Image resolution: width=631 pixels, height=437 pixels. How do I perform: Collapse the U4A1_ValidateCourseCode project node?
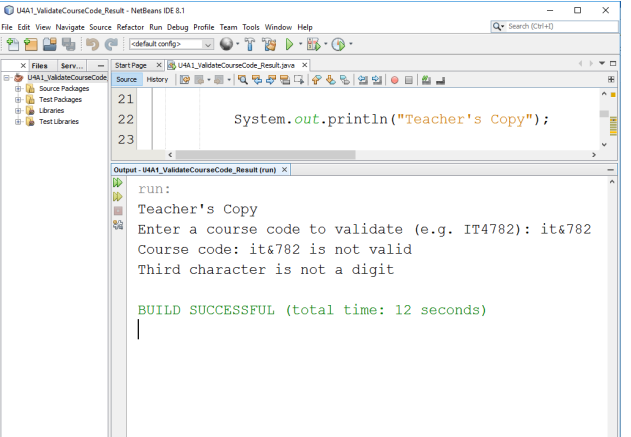pos(6,77)
